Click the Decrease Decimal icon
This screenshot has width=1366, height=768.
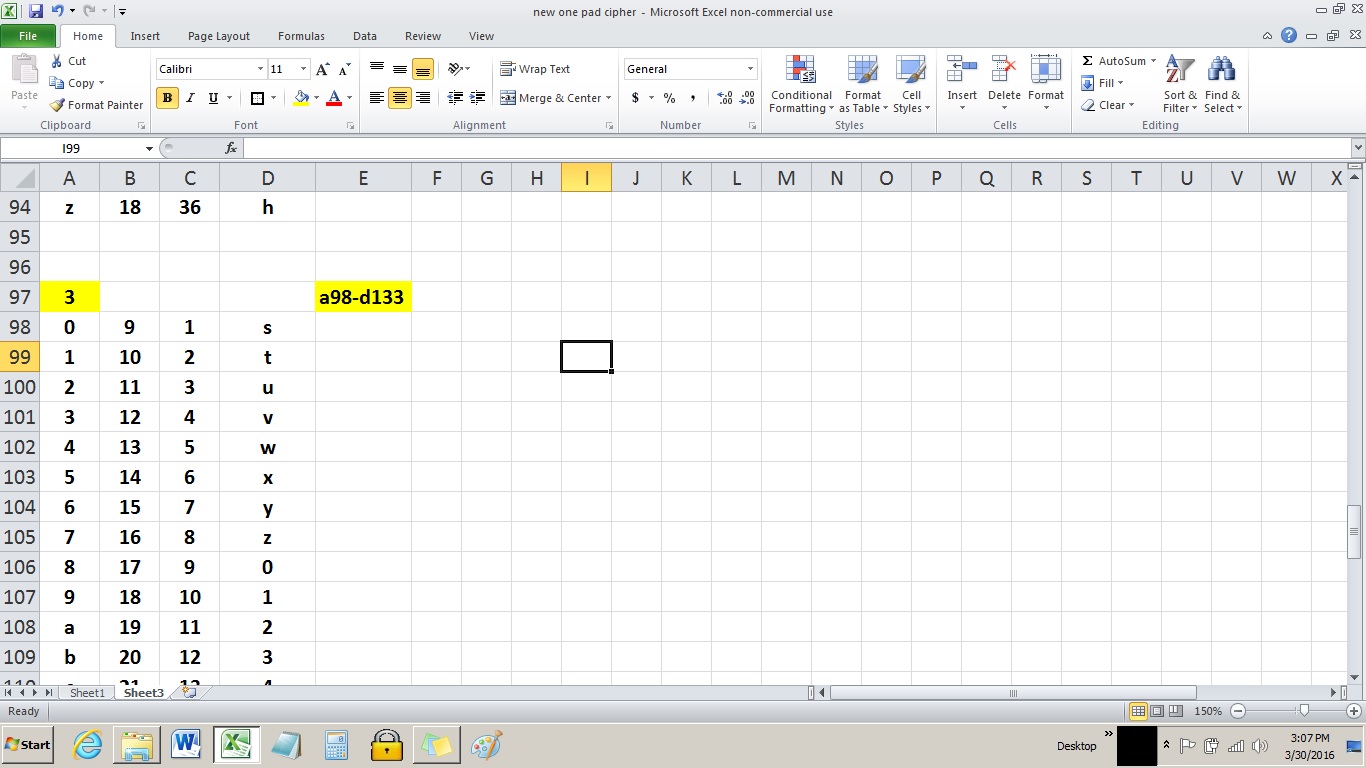pyautogui.click(x=748, y=98)
